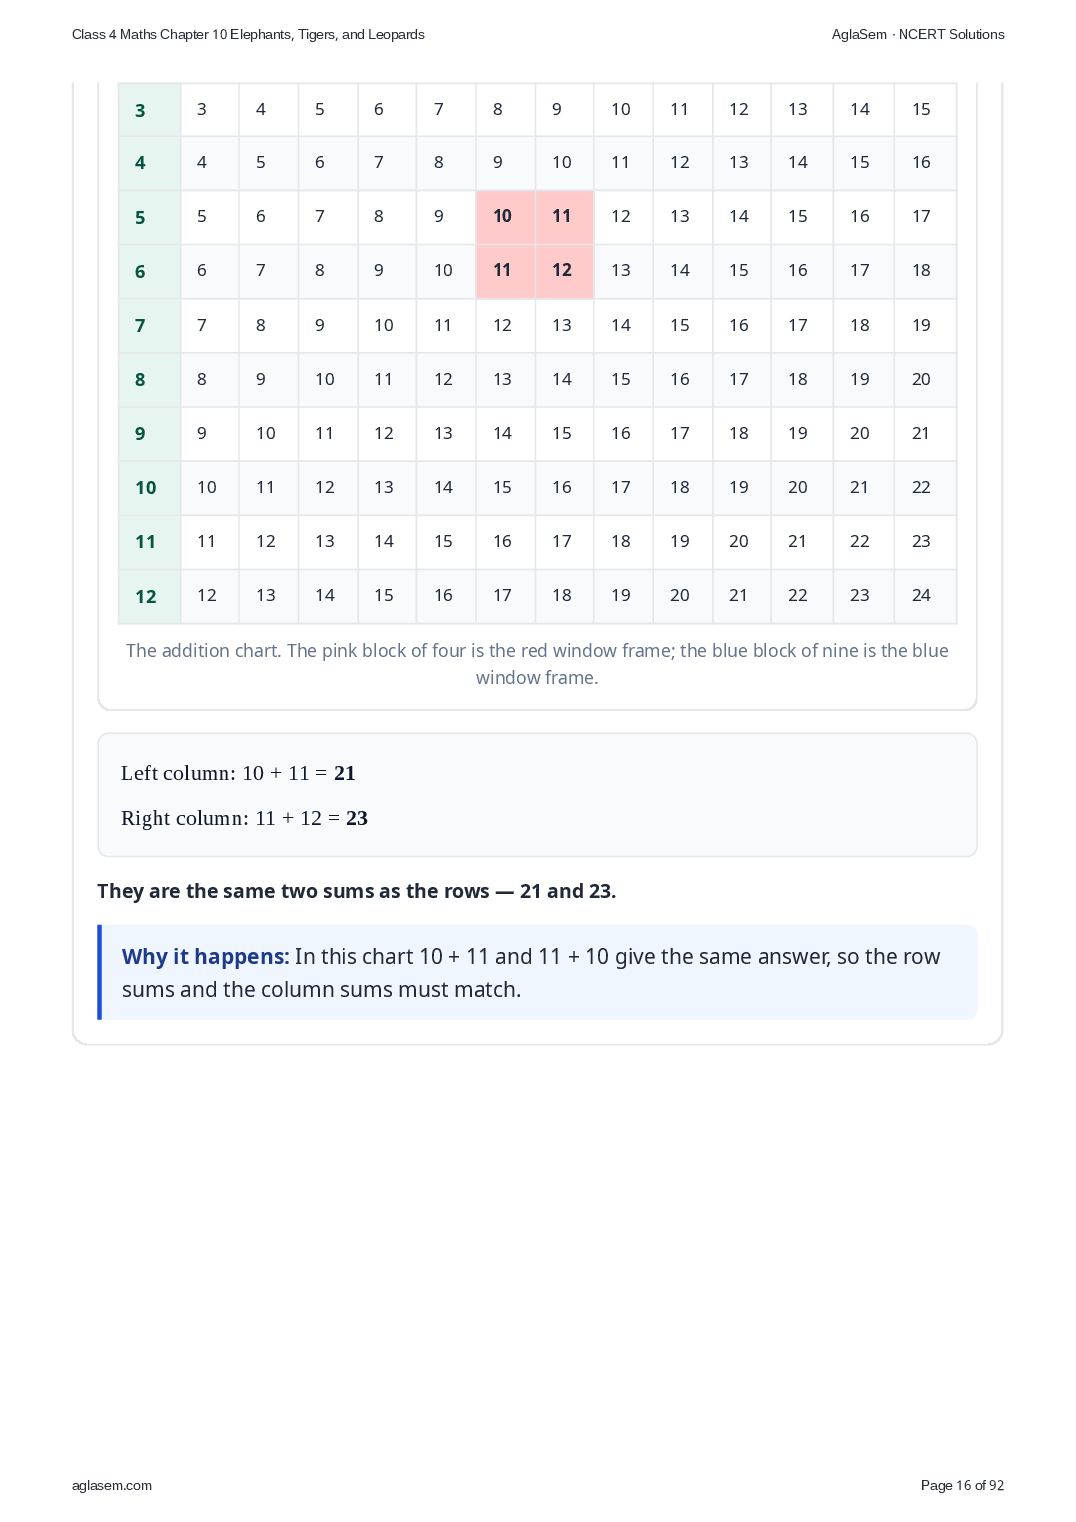Click the cell showing 24 in last row
Viewport: 1076px width, 1522px height.
point(925,596)
